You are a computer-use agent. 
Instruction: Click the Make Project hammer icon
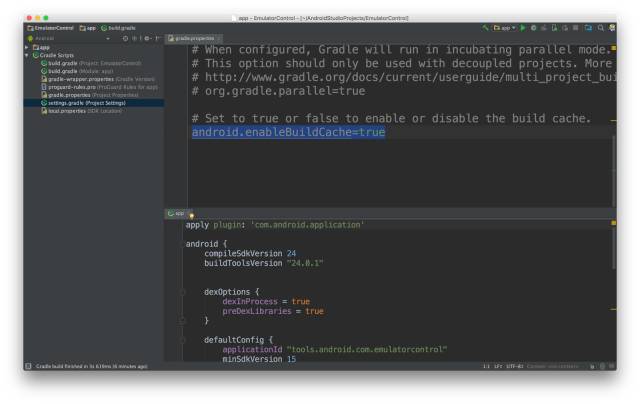485,28
